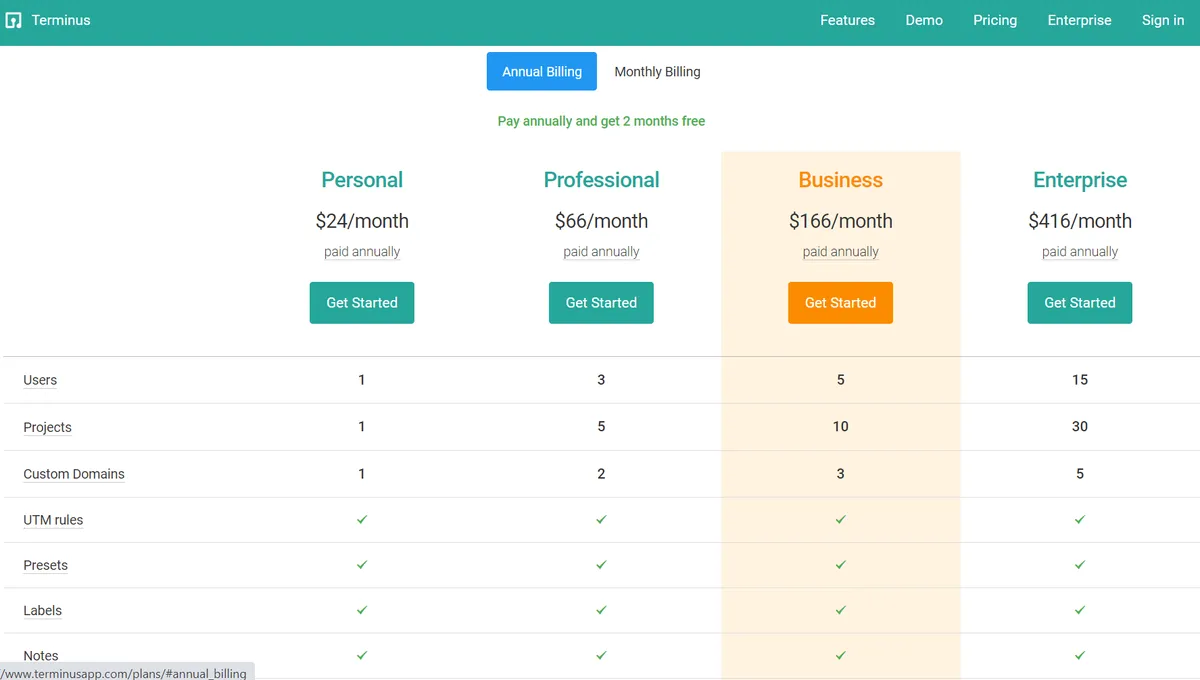
Task: Click the Custom Domains feature label
Action: point(74,474)
